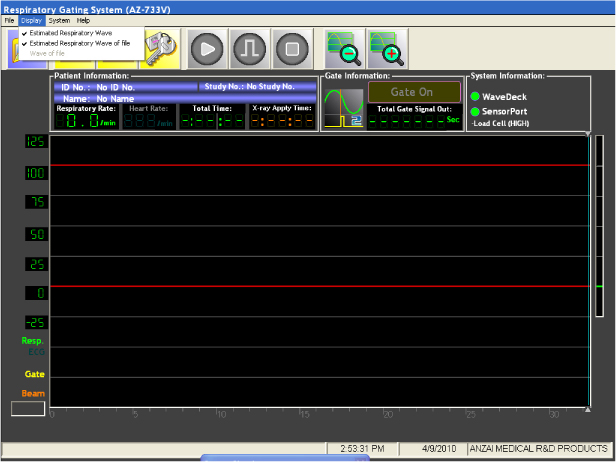The width and height of the screenshot is (616, 462).
Task: Click the SensorPort green status indicator
Action: click(476, 111)
